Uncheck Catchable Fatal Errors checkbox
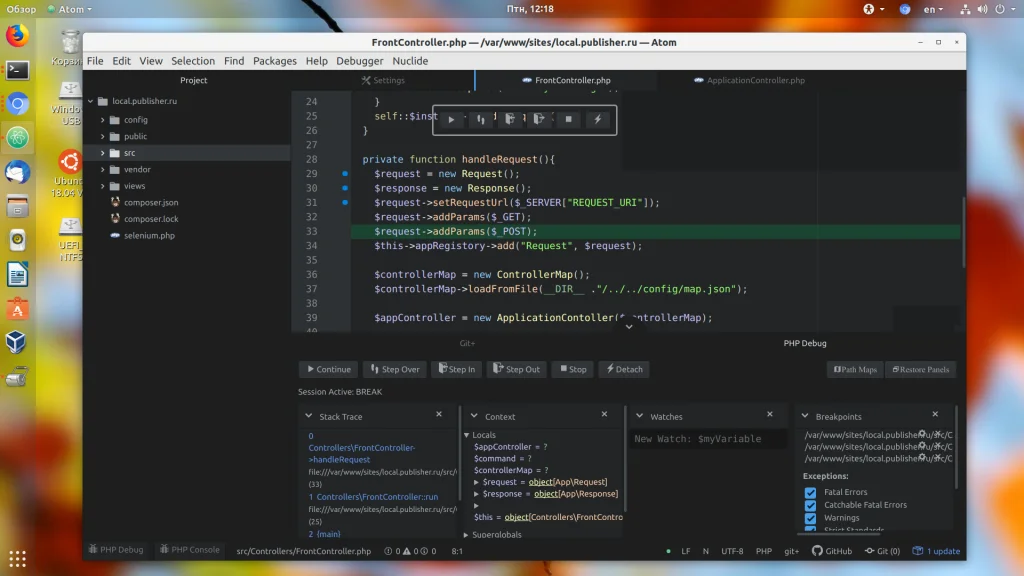 click(x=811, y=505)
